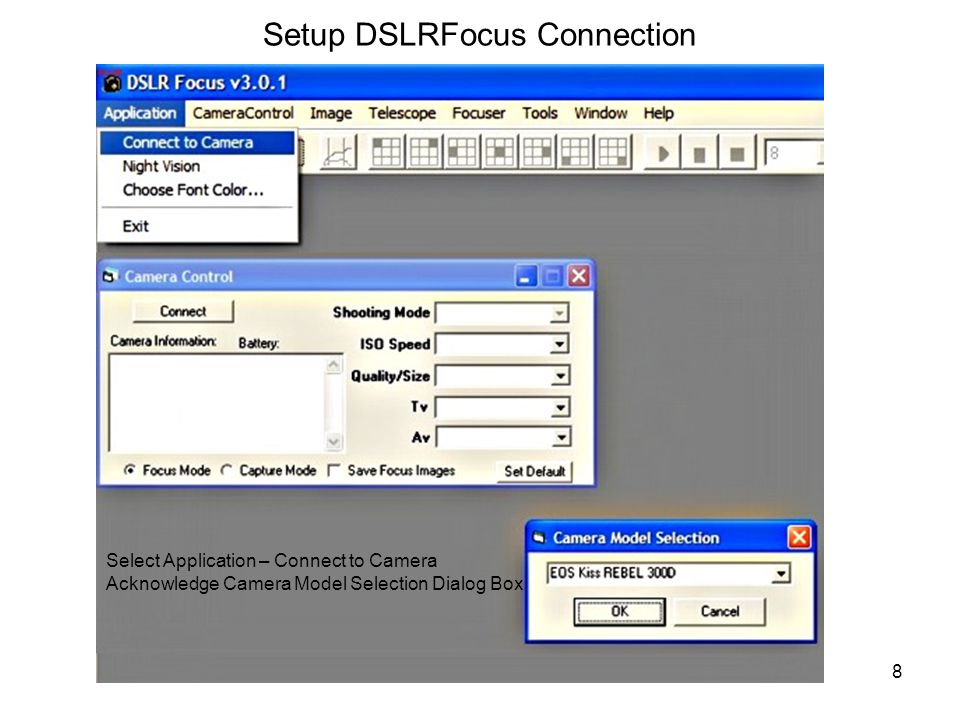Select the middle-right grid region icon

point(538,152)
